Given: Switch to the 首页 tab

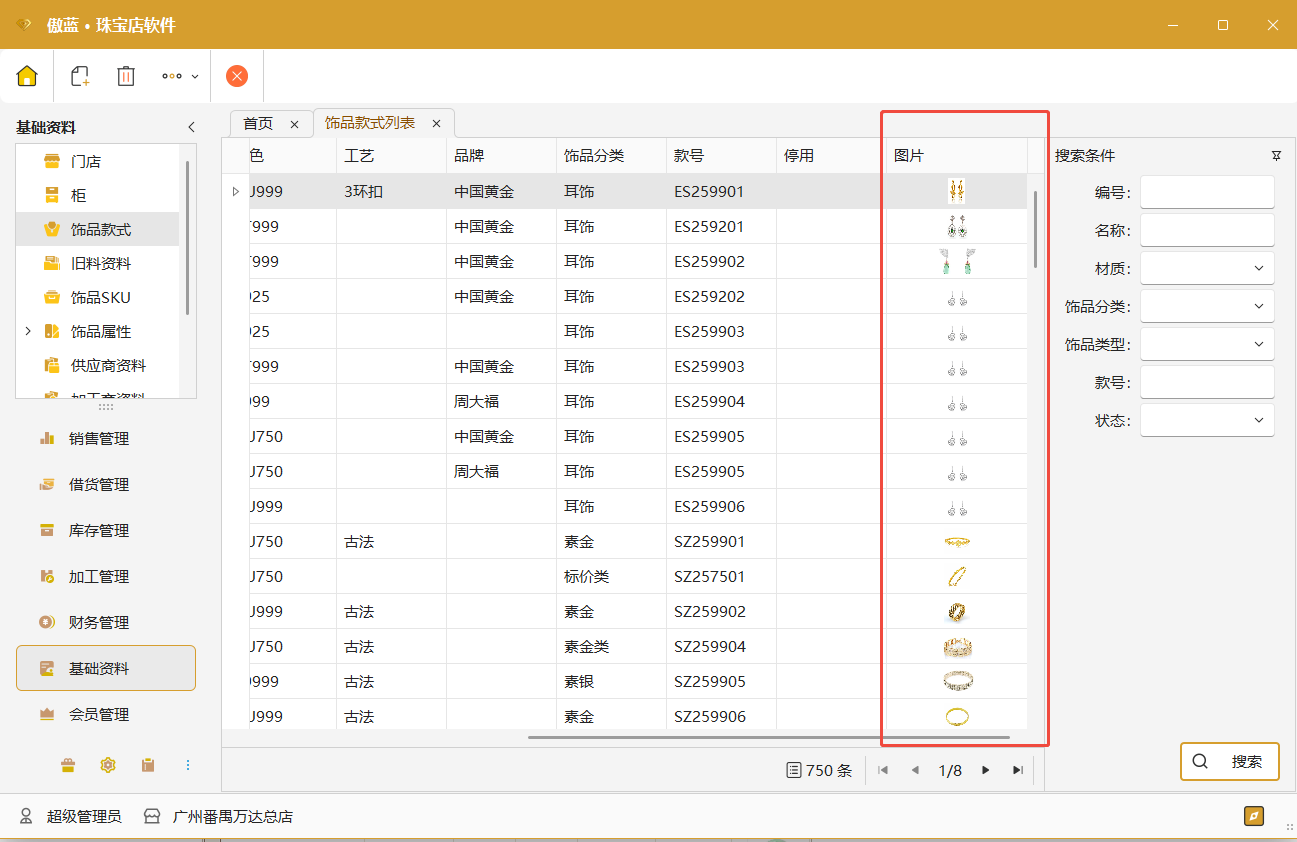Looking at the screenshot, I should (258, 123).
